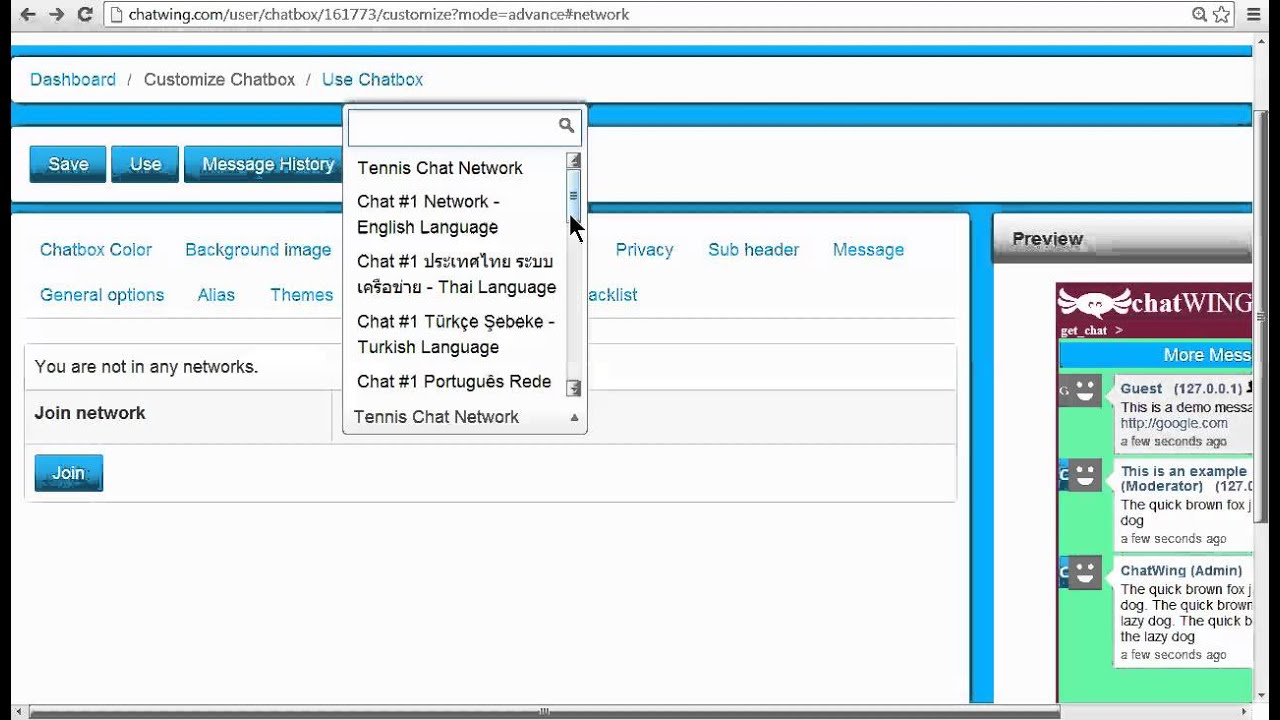
Task: Open the Themes tab
Action: click(301, 295)
